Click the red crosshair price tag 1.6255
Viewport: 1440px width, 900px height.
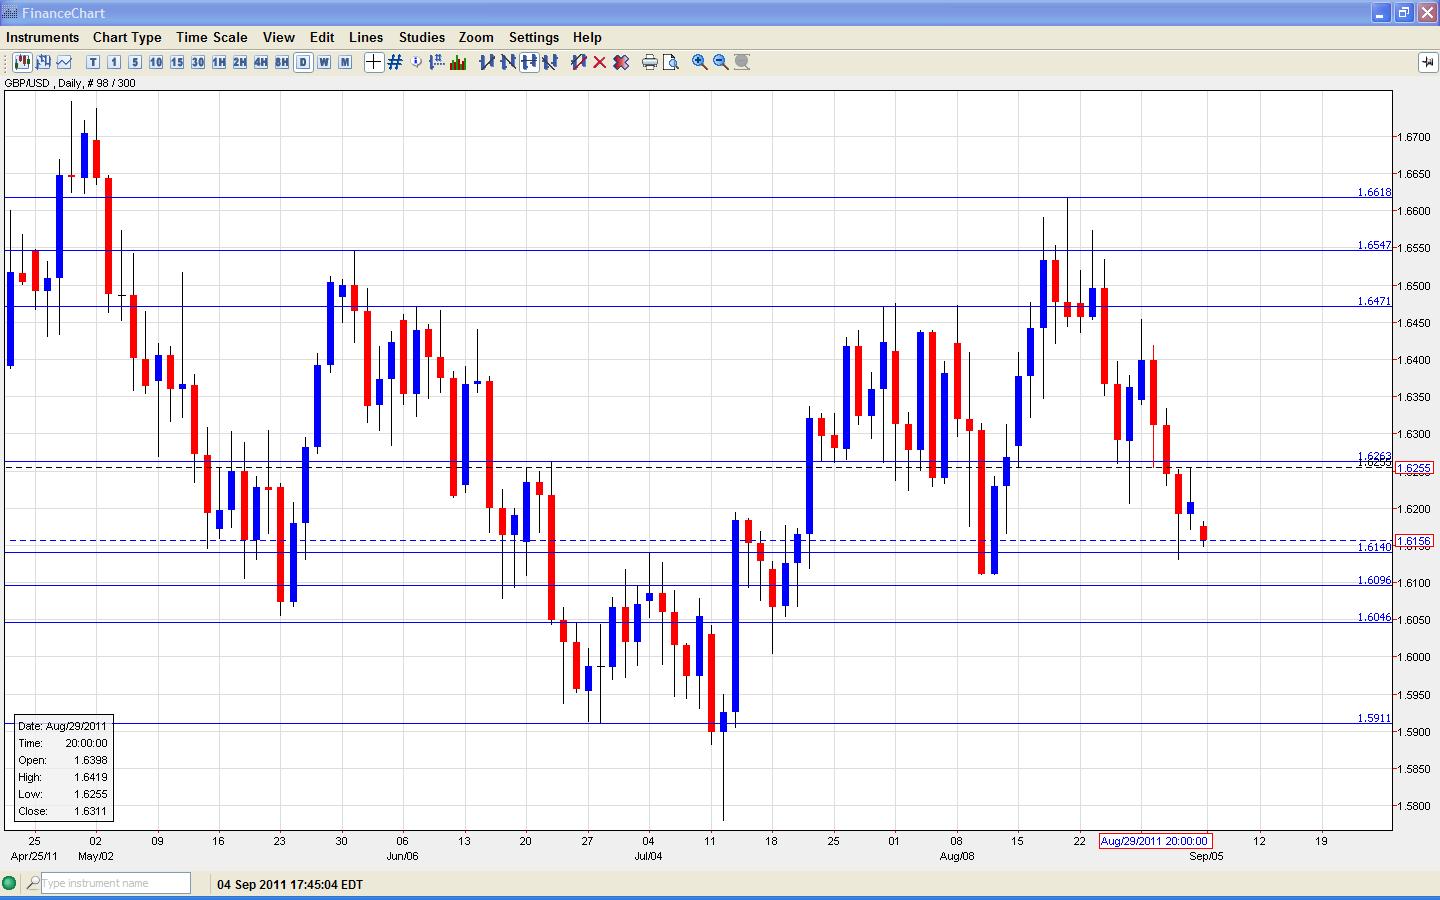pyautogui.click(x=1414, y=468)
